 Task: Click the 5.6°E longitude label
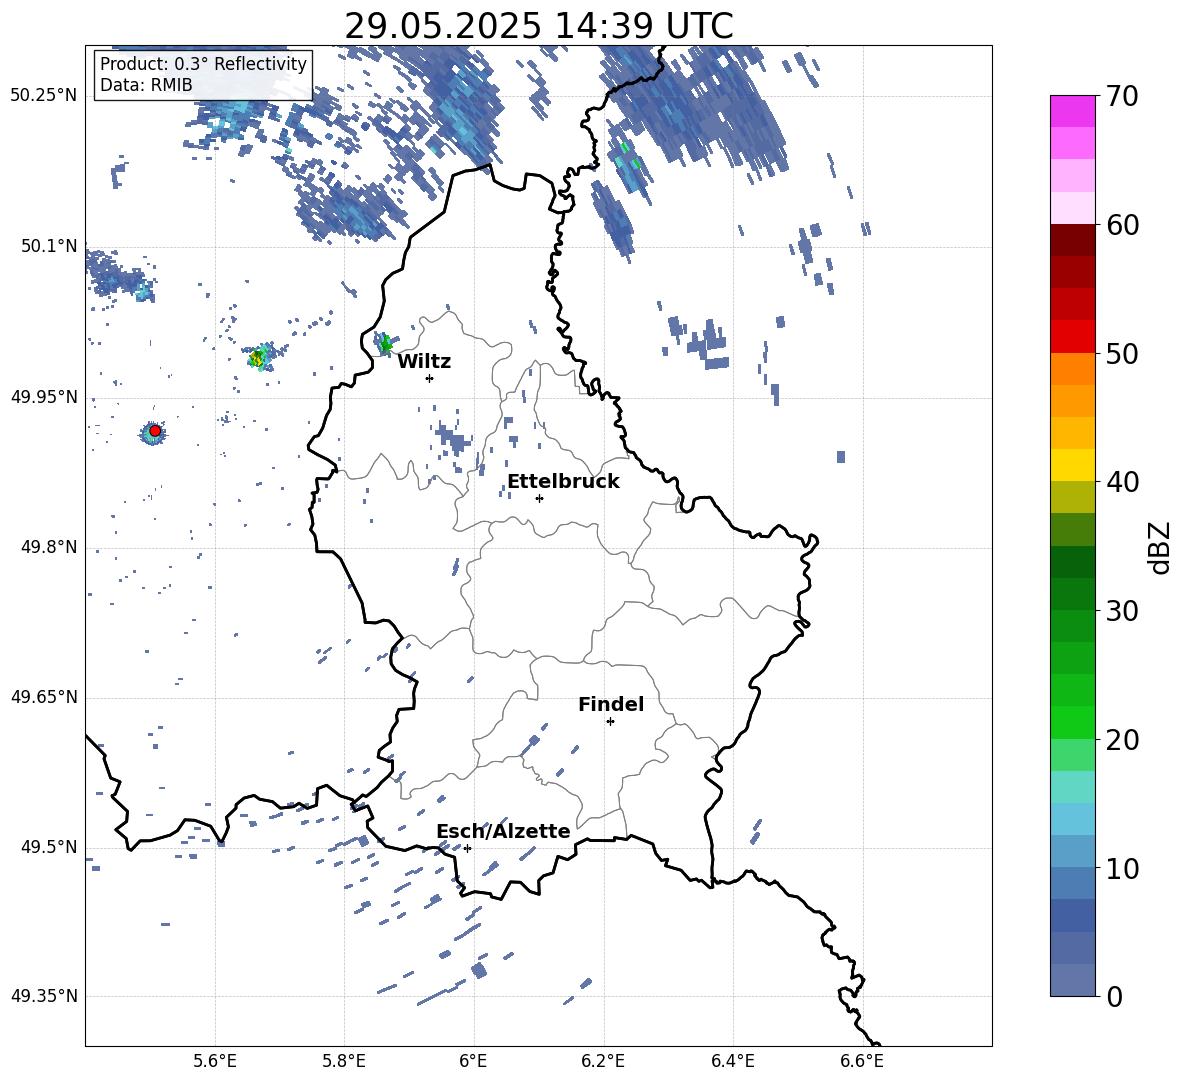pyautogui.click(x=215, y=1061)
